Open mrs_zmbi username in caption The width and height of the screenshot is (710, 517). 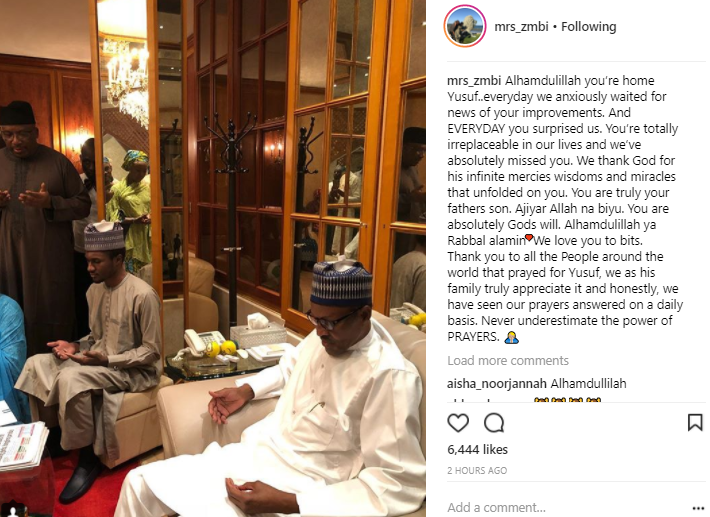coord(474,81)
